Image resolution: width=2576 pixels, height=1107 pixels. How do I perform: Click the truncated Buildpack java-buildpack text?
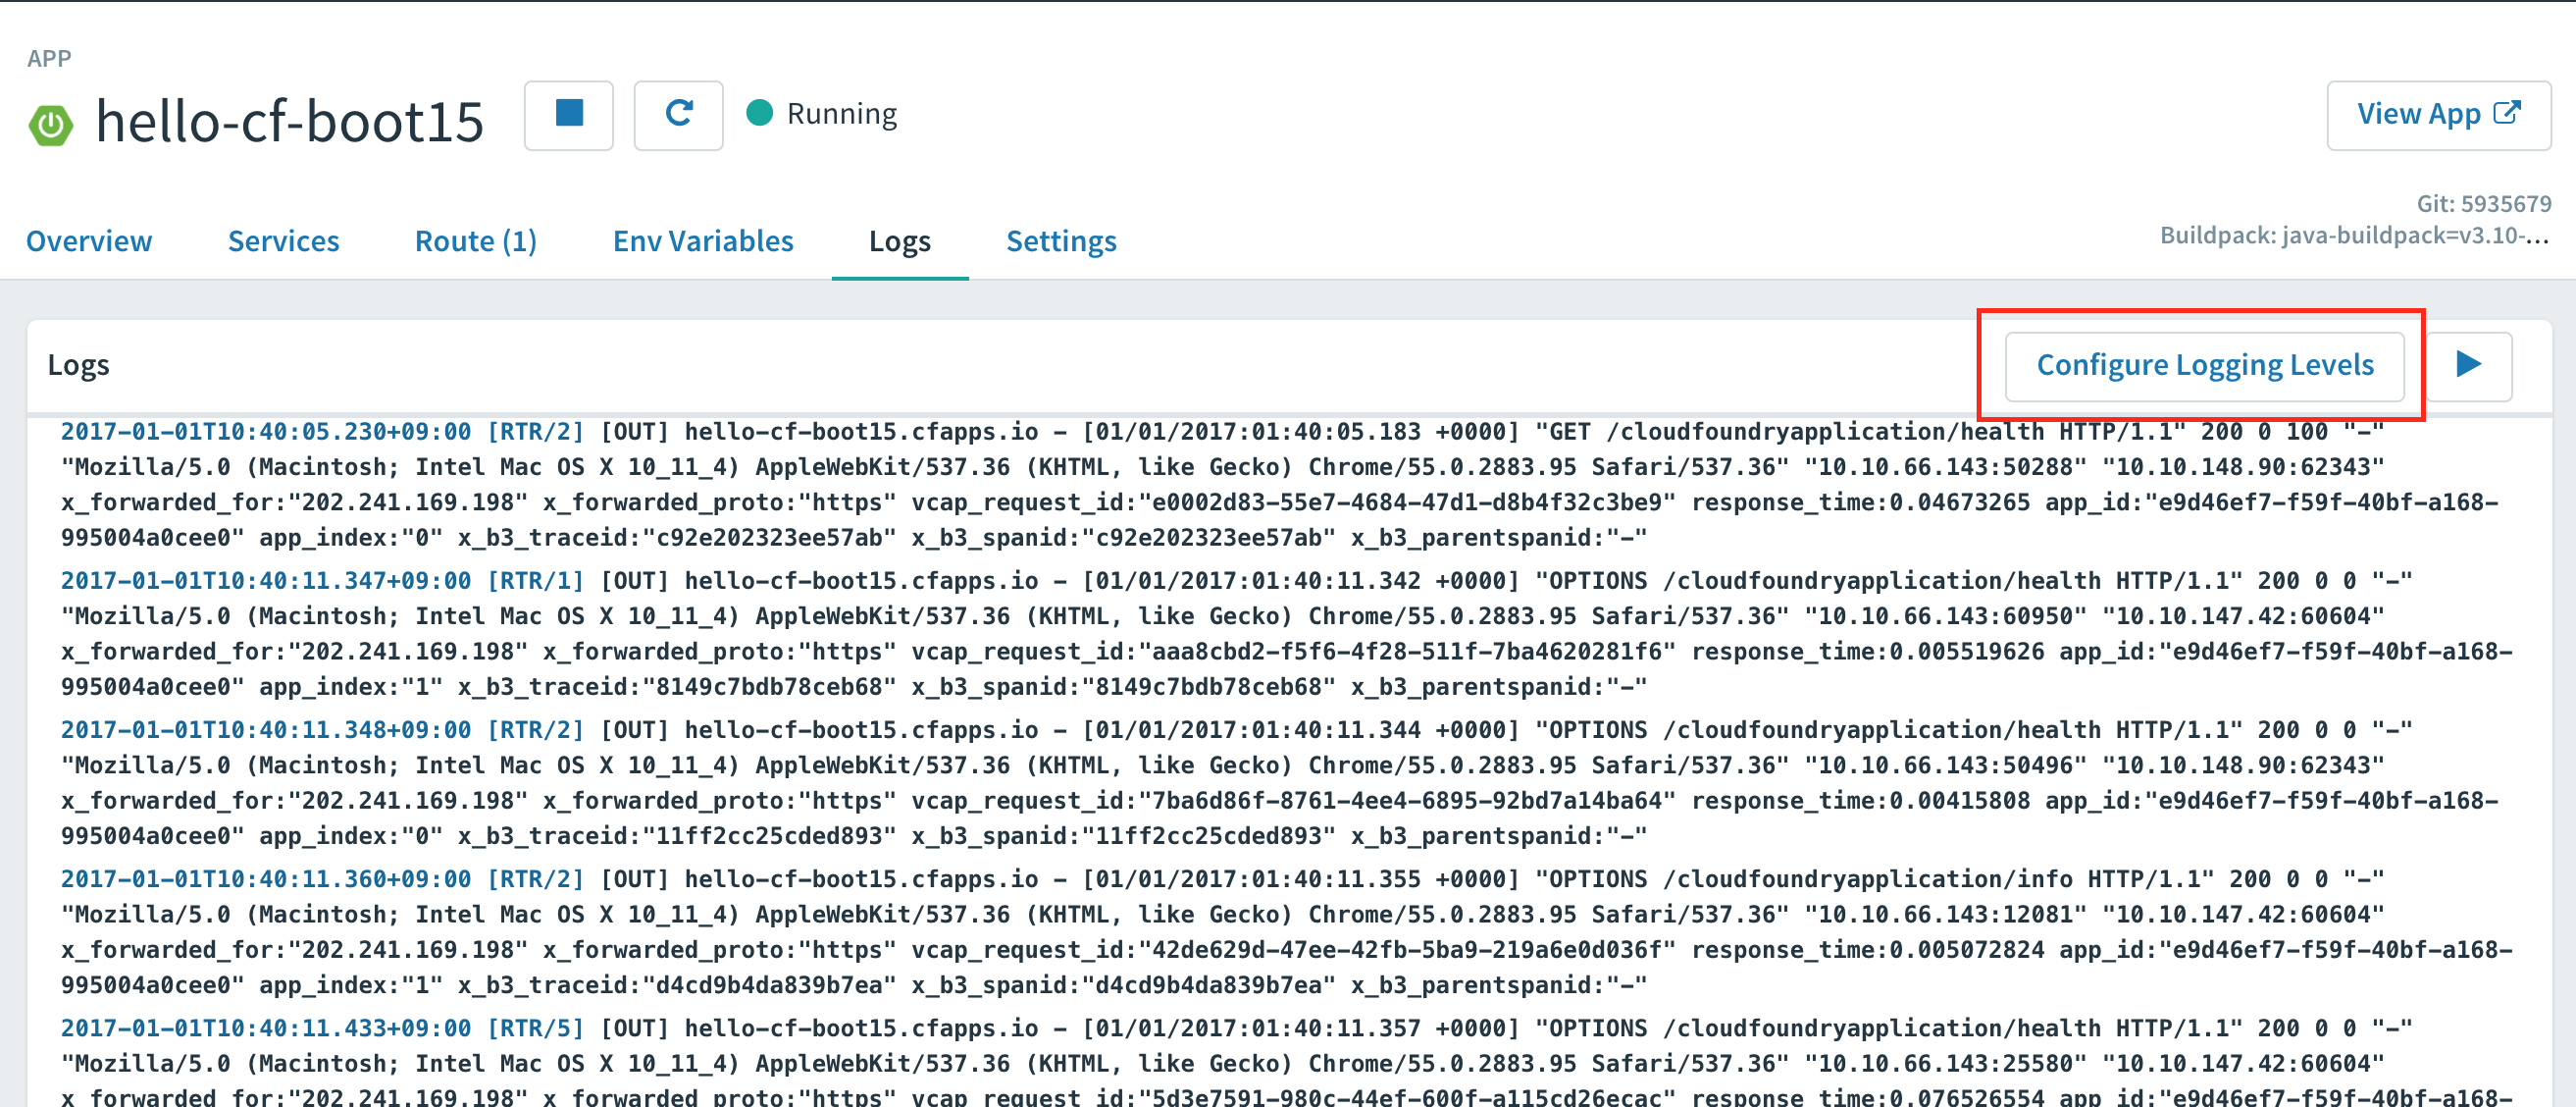2354,236
